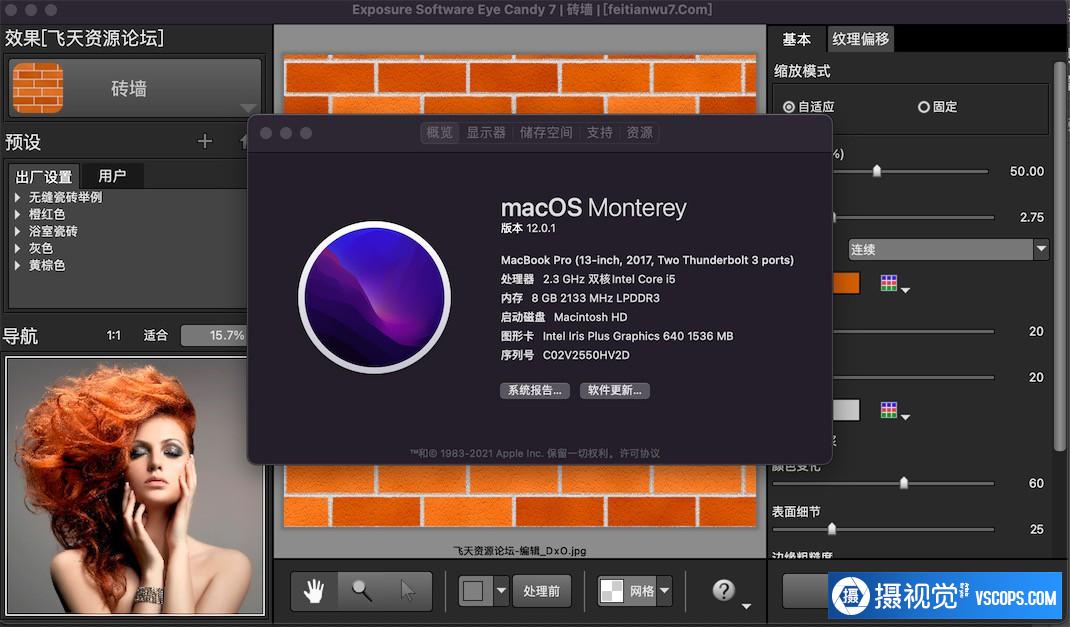1070x627 pixels.
Task: Open the 支持 tab in About window
Action: (x=600, y=132)
